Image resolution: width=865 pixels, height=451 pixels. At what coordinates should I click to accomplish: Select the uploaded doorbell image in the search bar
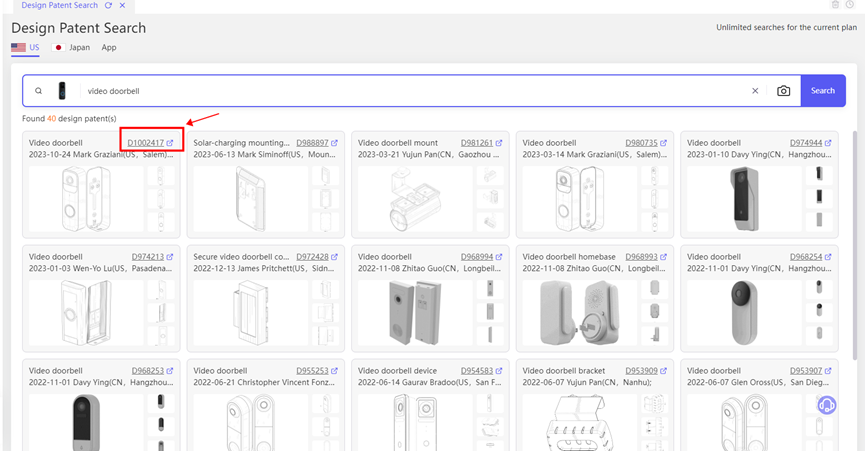[62, 91]
